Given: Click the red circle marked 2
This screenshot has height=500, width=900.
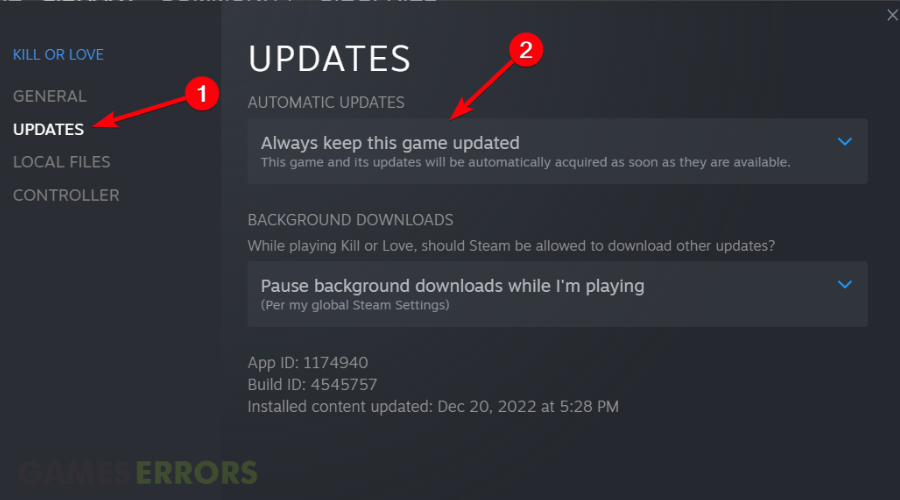Looking at the screenshot, I should click(526, 50).
